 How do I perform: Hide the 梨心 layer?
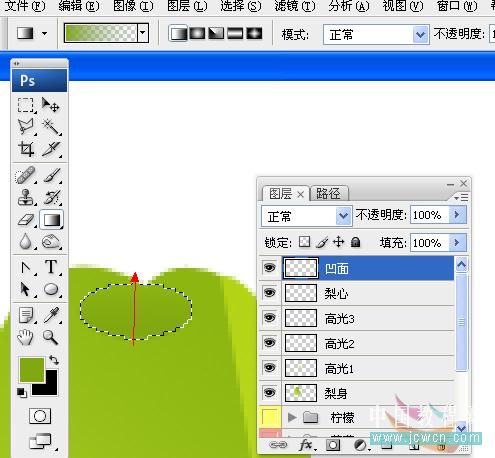pyautogui.click(x=270, y=293)
